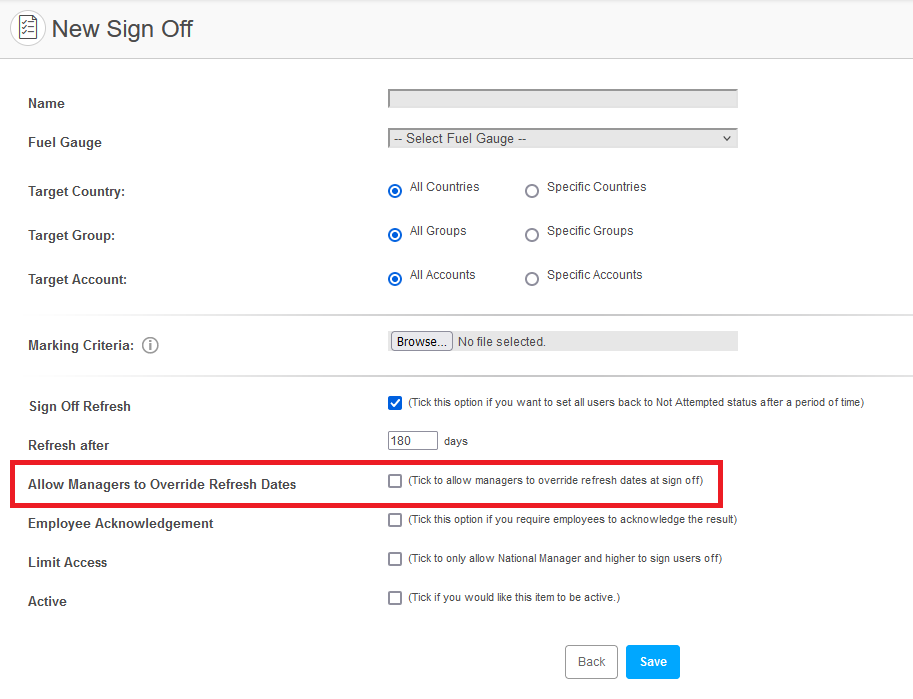The width and height of the screenshot is (913, 699).
Task: Click the Fuel Gauge dropdown chevron arrow
Action: [727, 139]
